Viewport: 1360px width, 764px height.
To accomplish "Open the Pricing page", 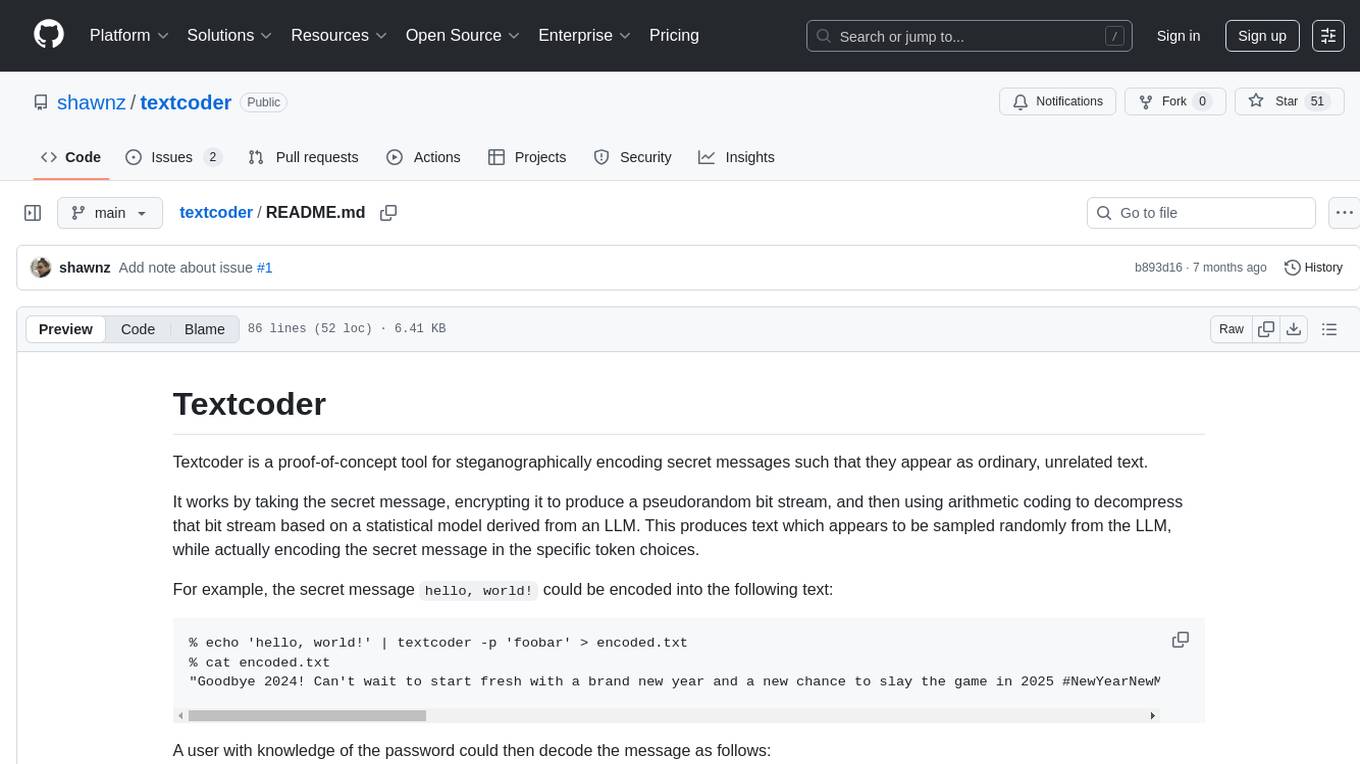I will (x=674, y=35).
